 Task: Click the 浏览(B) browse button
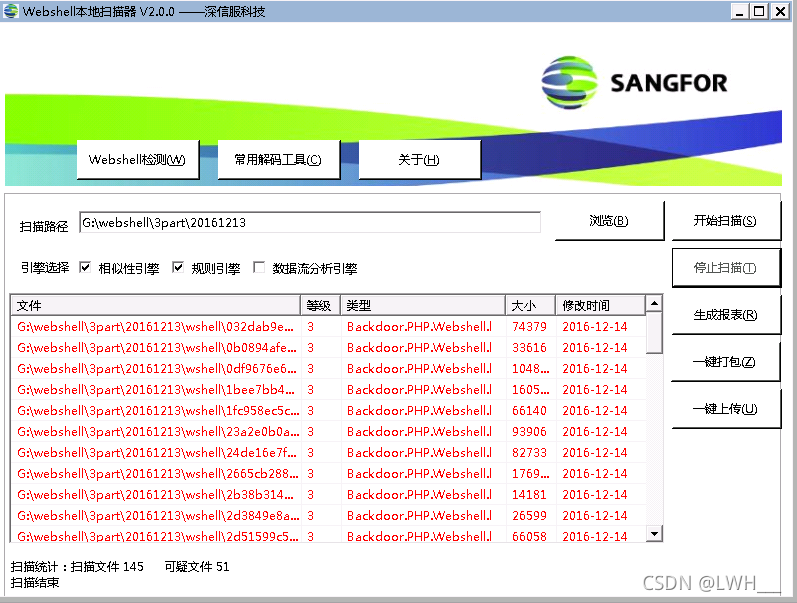[x=609, y=221]
